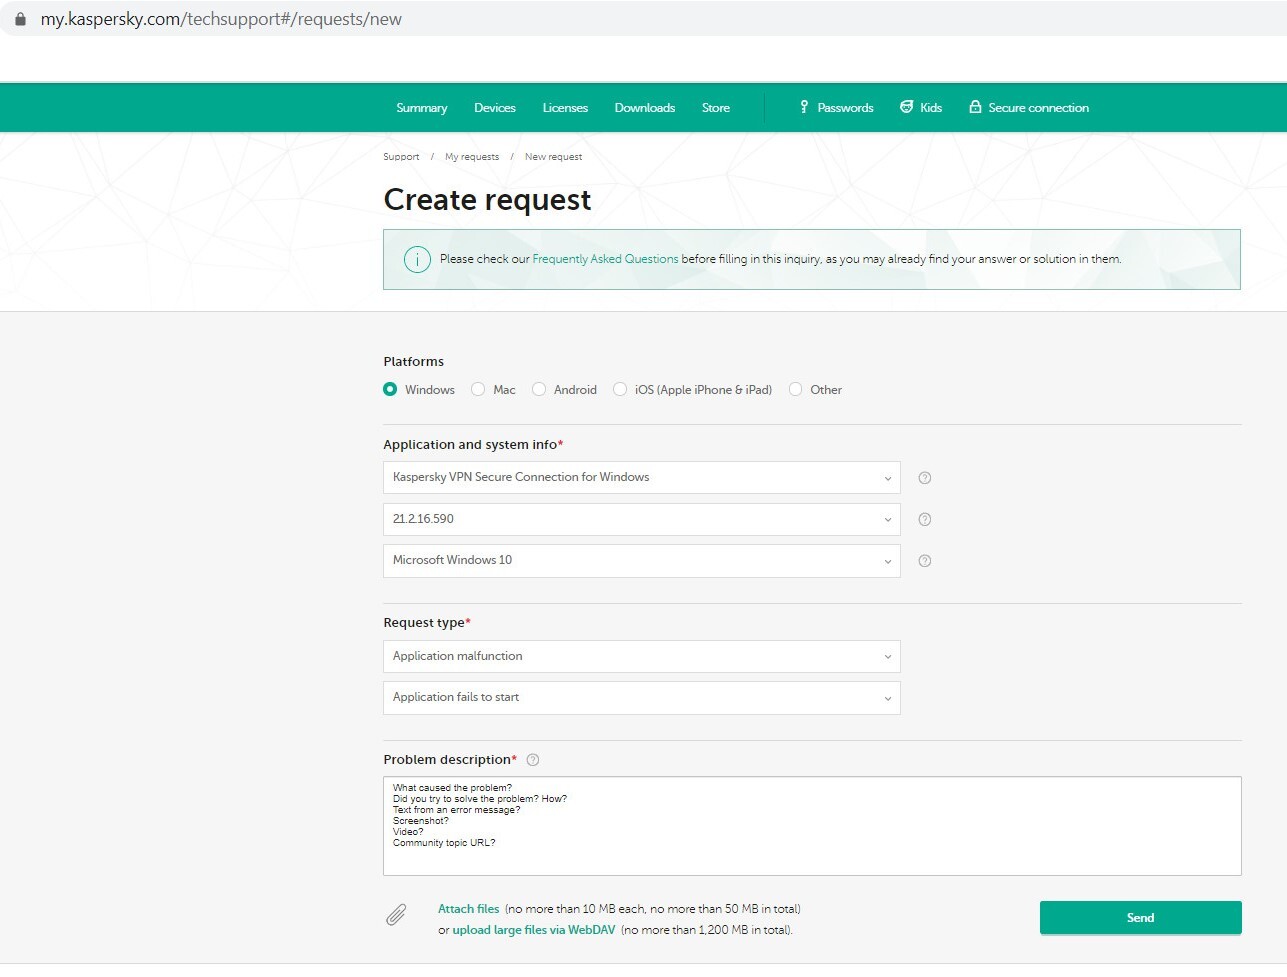Screen dimensions: 1287x977
Task: Click help icon next to Problem description
Action: tap(533, 760)
